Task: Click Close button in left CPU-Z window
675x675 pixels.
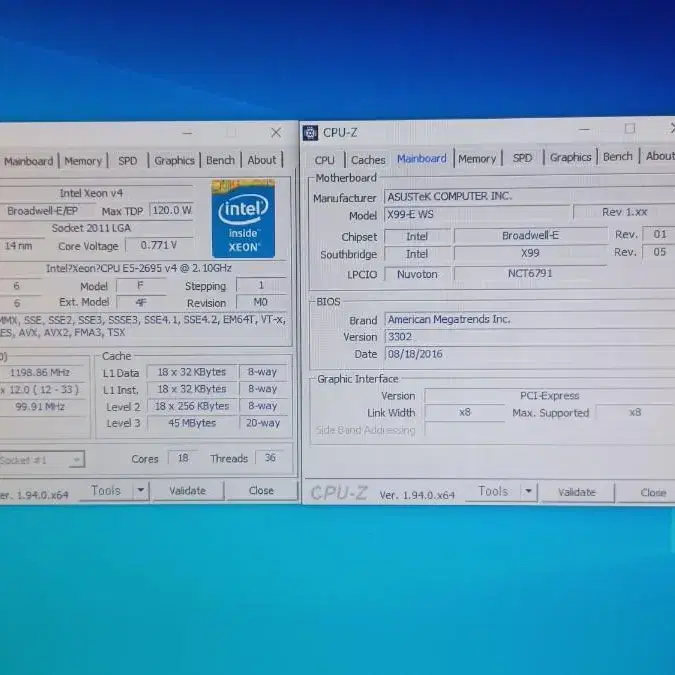Action: pos(261,490)
